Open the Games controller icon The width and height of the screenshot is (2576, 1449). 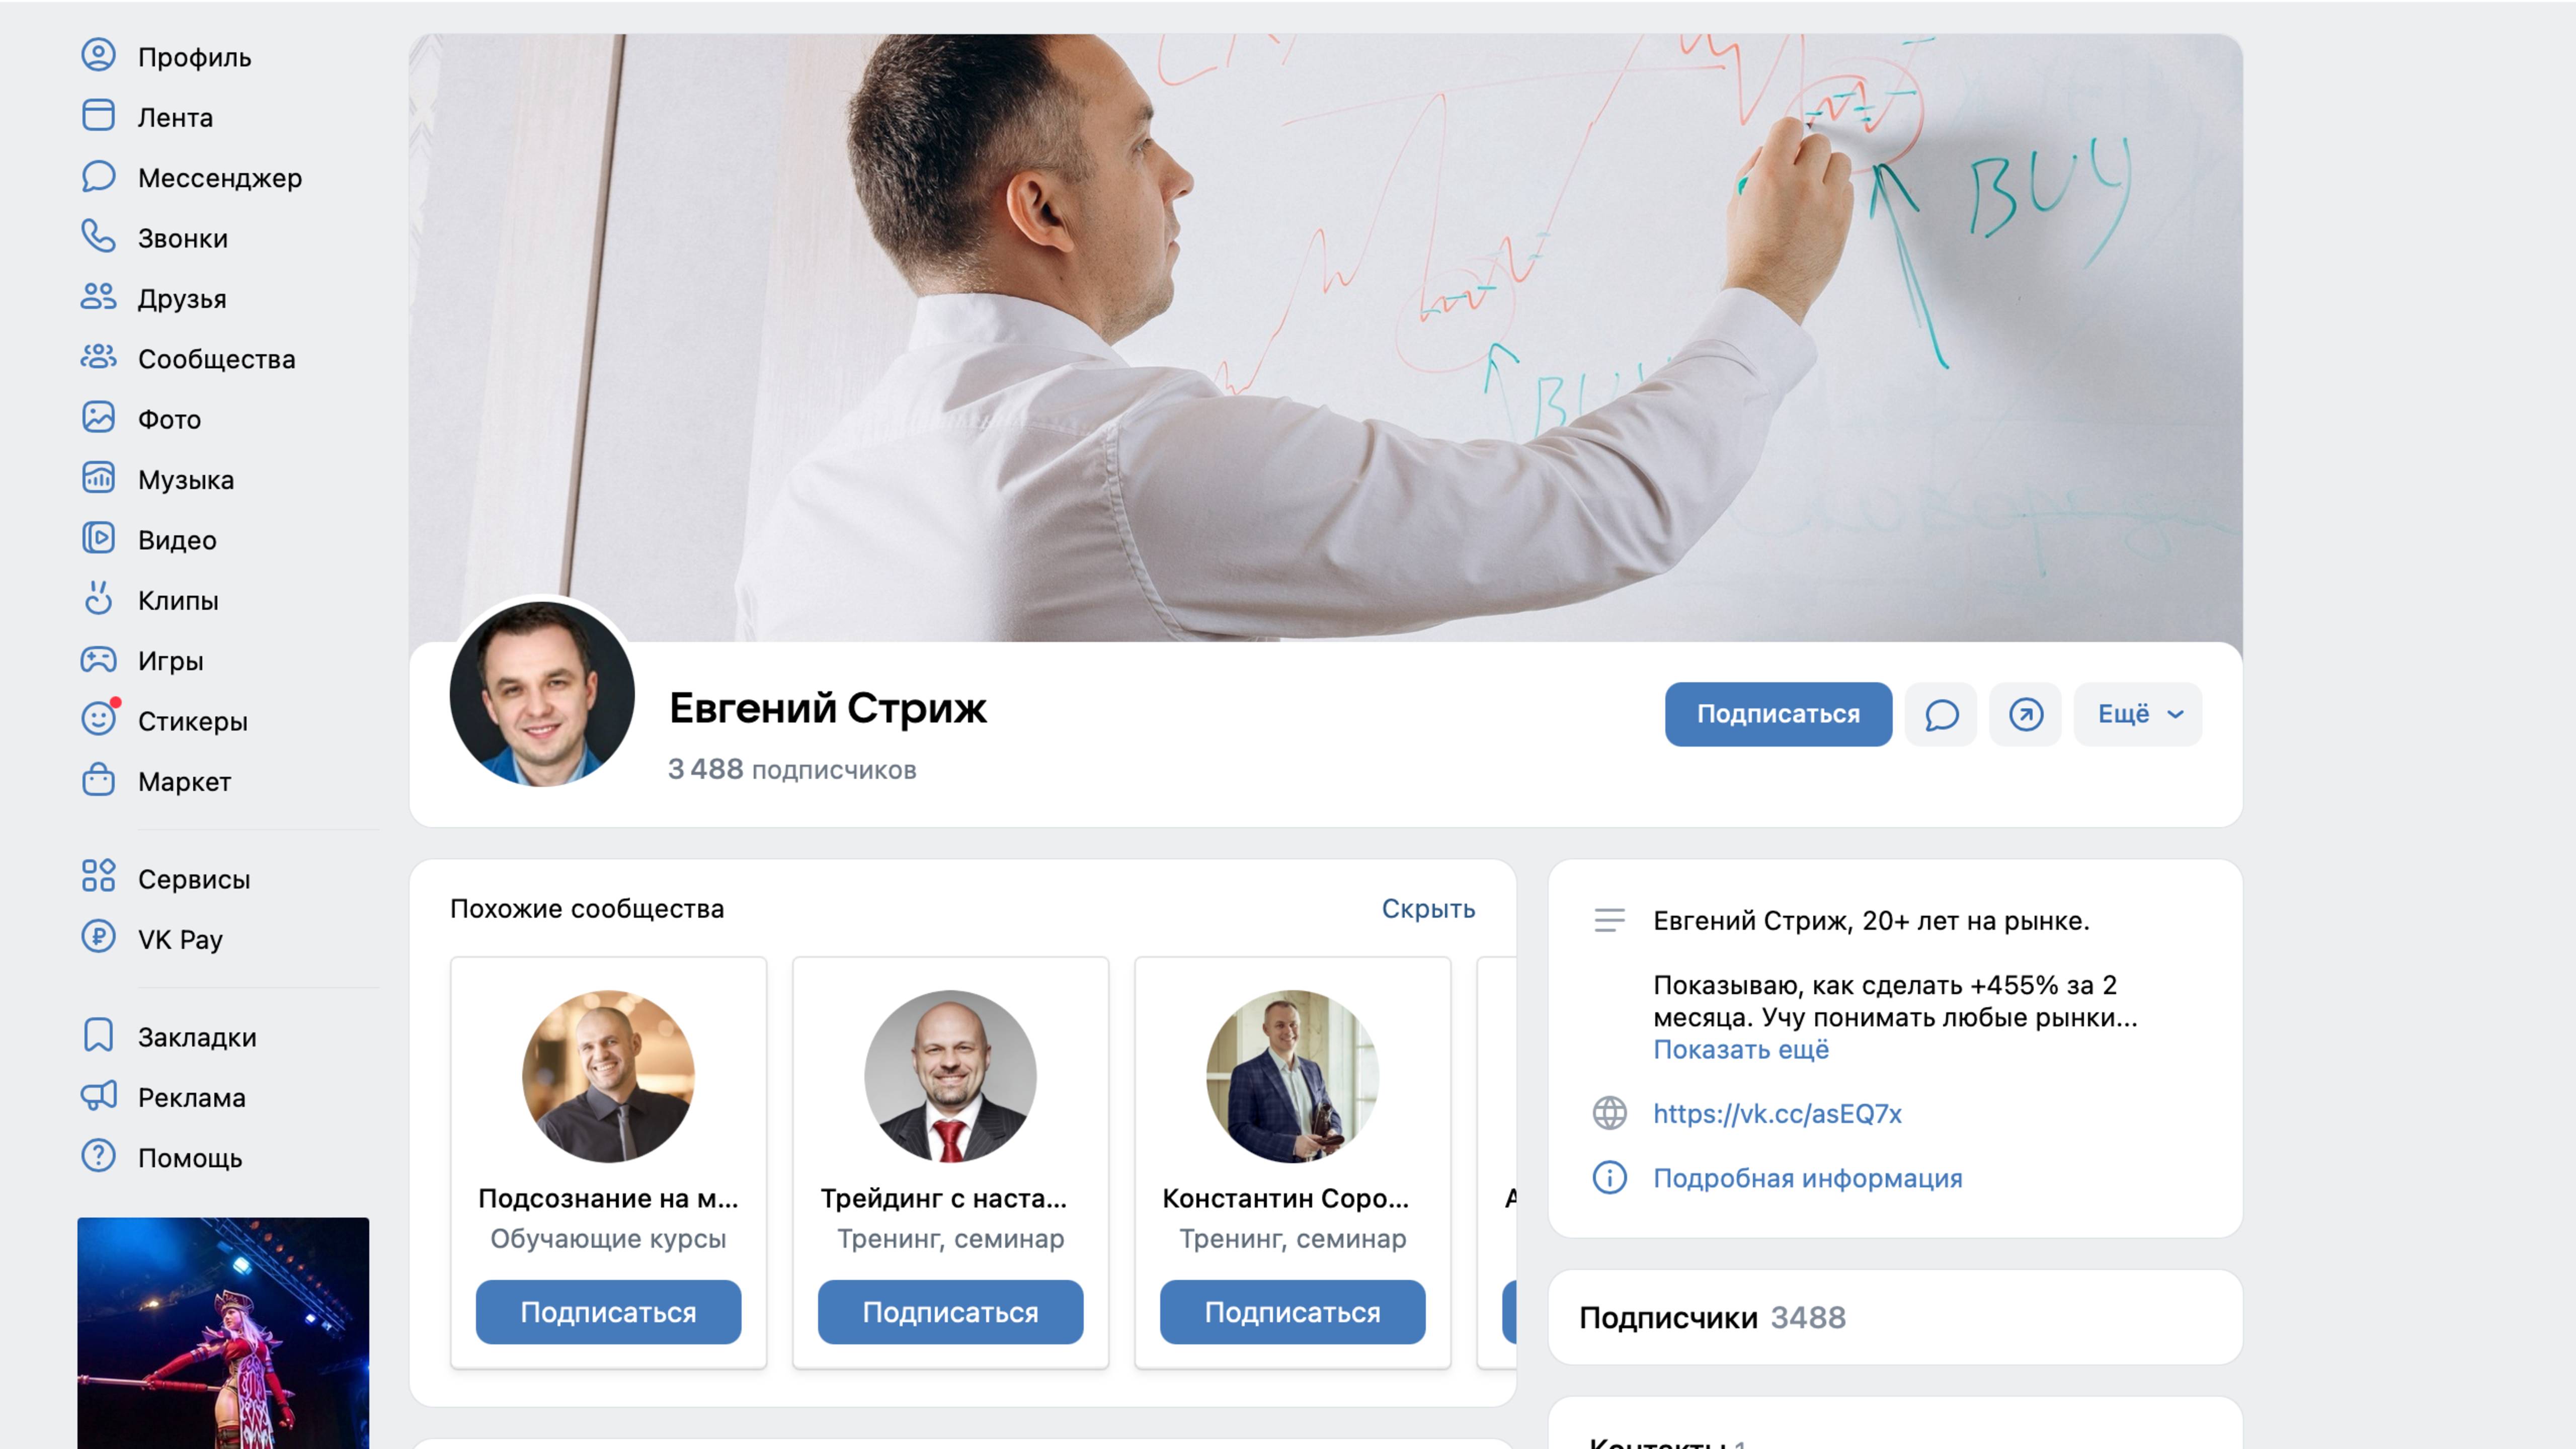[98, 659]
